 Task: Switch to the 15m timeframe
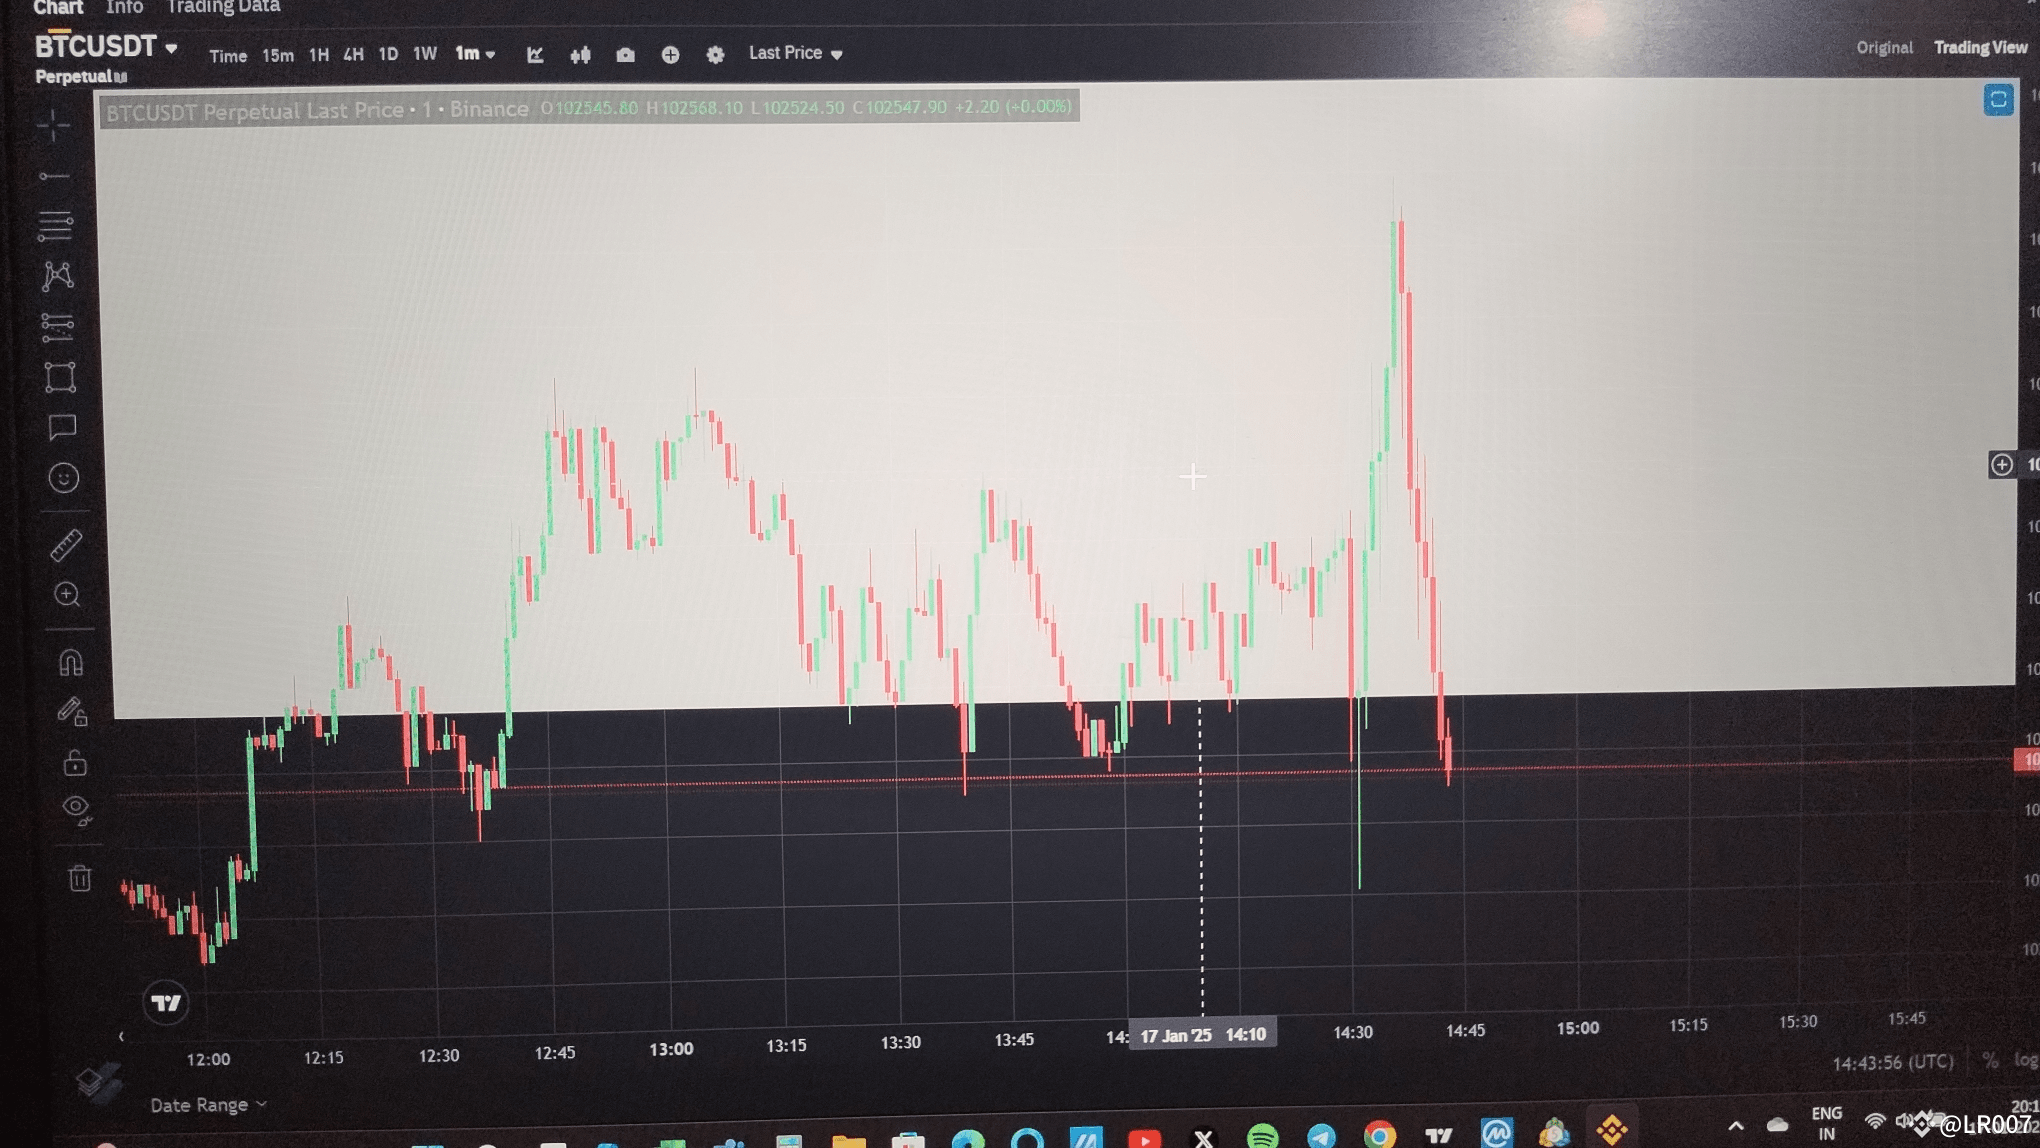(x=278, y=56)
